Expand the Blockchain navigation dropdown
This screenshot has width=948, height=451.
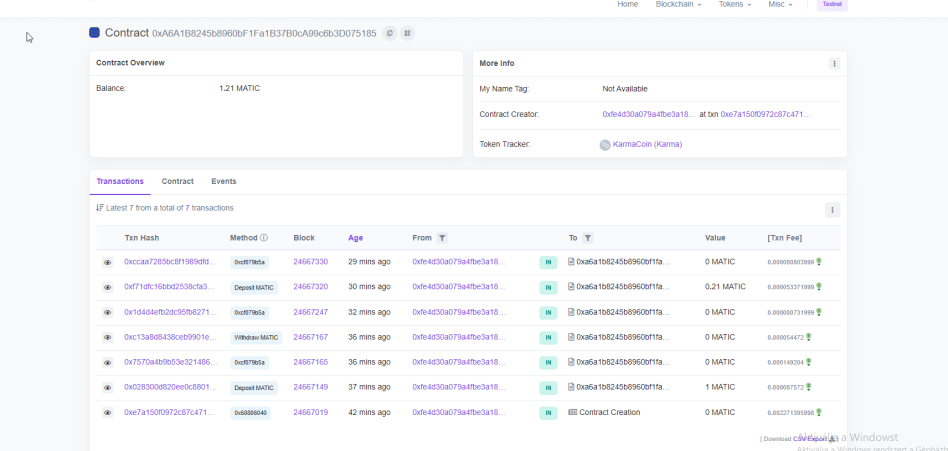coord(678,5)
